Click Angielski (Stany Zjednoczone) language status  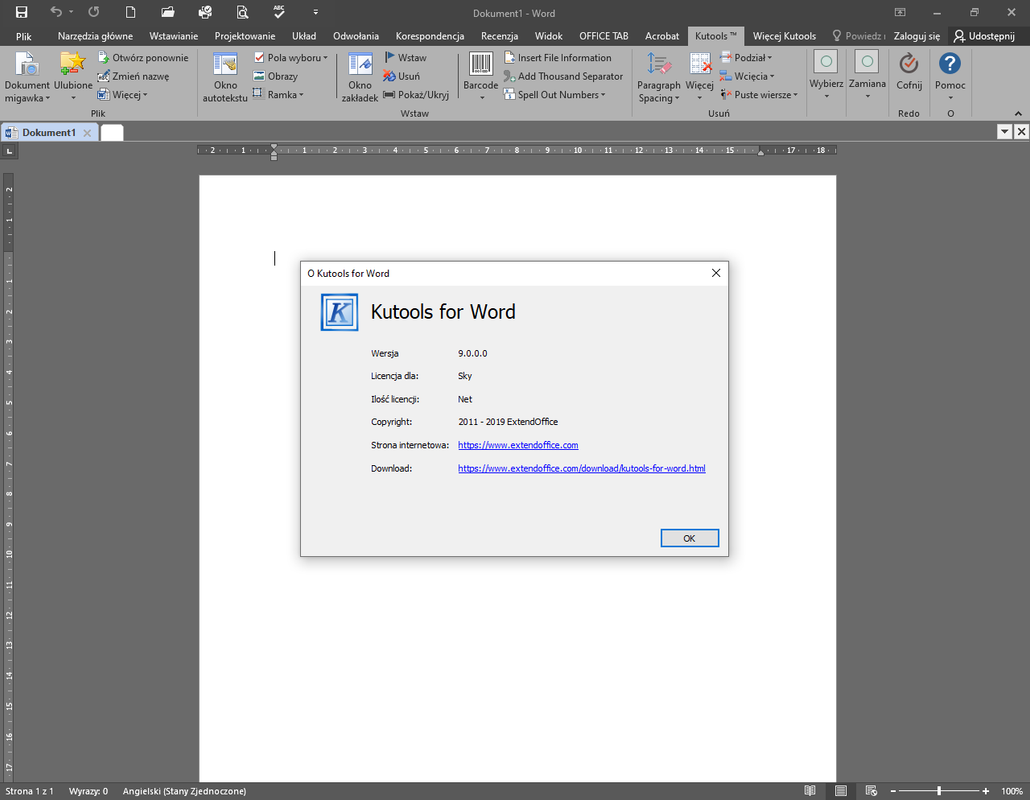[185, 791]
